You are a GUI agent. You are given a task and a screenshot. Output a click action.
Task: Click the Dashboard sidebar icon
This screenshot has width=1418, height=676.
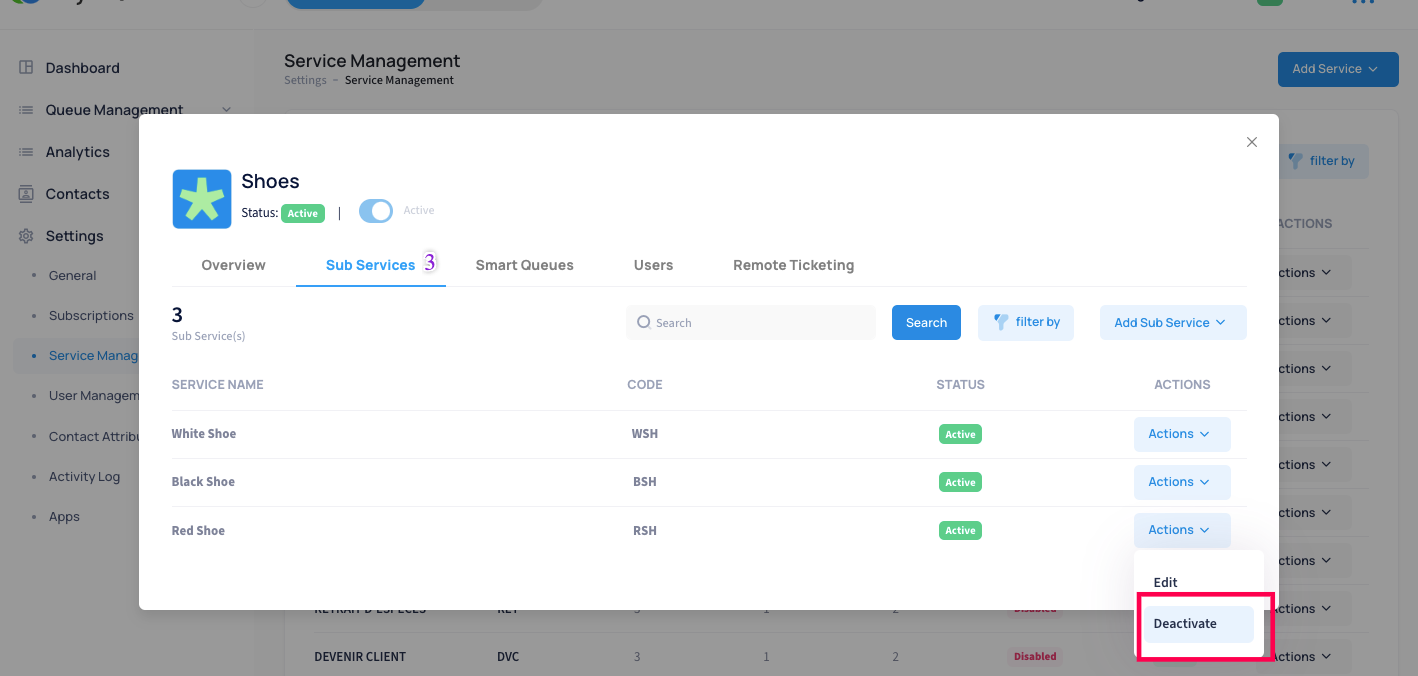[26, 68]
